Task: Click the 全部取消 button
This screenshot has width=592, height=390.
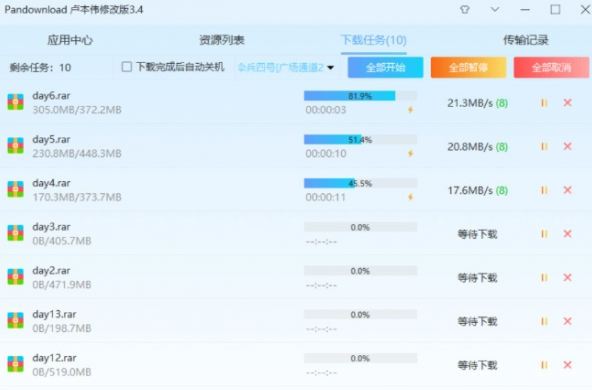Action: [551, 68]
